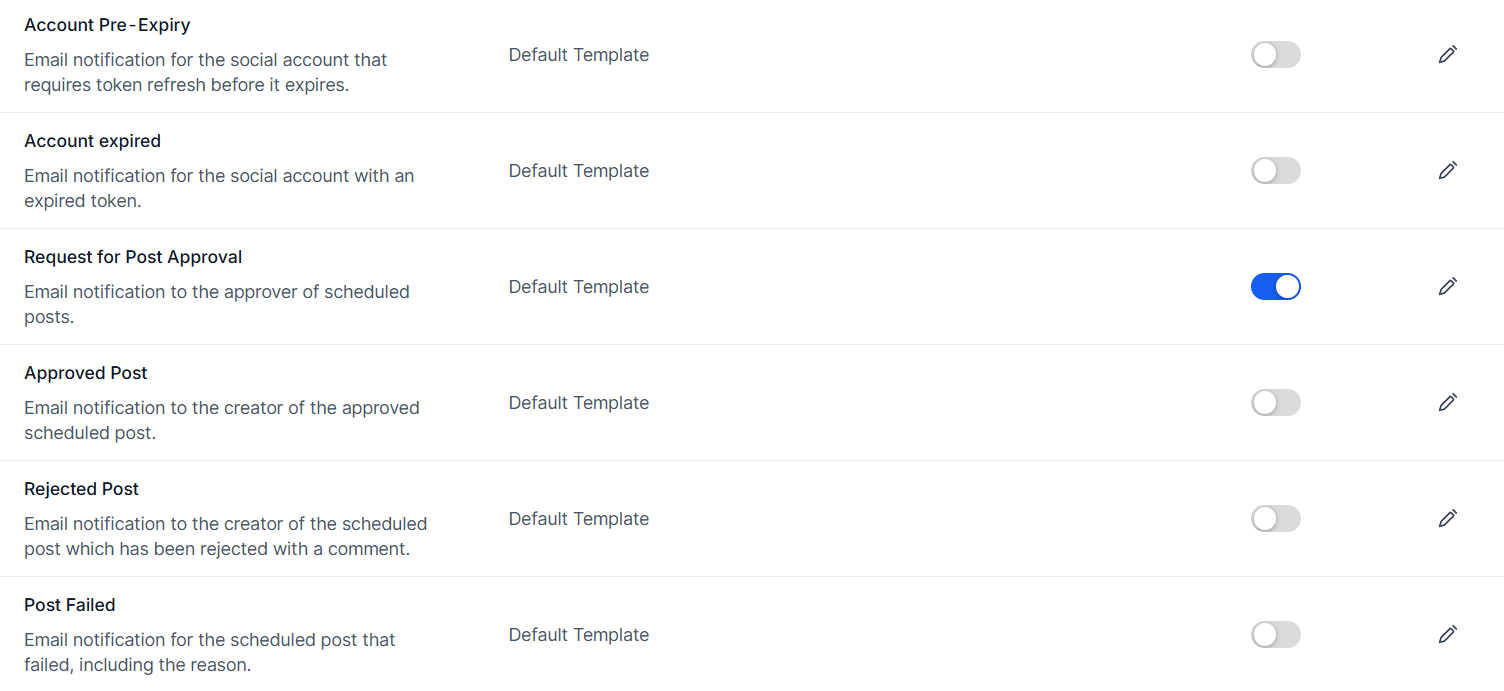The width and height of the screenshot is (1504, 691).
Task: Enable the Account Pre-Expiry notification toggle
Action: (x=1275, y=55)
